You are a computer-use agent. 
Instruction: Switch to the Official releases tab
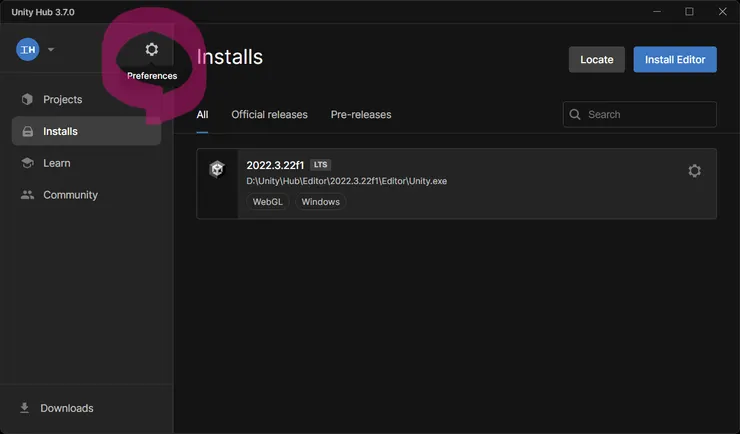point(269,115)
